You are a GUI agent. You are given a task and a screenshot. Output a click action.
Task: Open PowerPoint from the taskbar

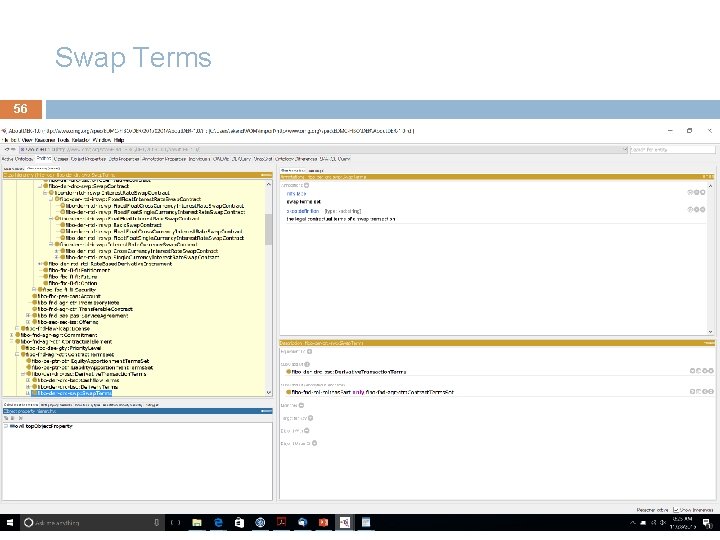point(324,523)
